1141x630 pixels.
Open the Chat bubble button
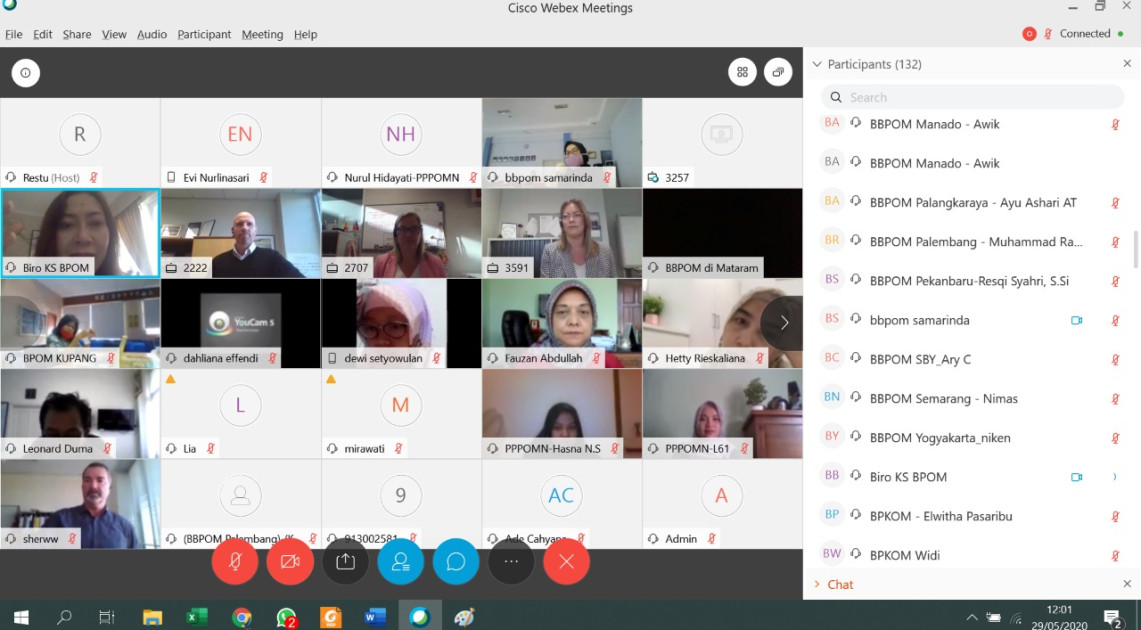point(456,562)
